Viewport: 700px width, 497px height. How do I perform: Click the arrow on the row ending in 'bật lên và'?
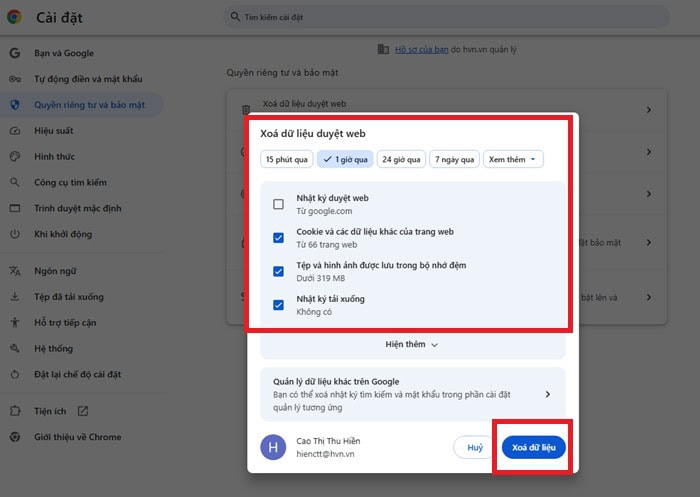pyautogui.click(x=649, y=297)
